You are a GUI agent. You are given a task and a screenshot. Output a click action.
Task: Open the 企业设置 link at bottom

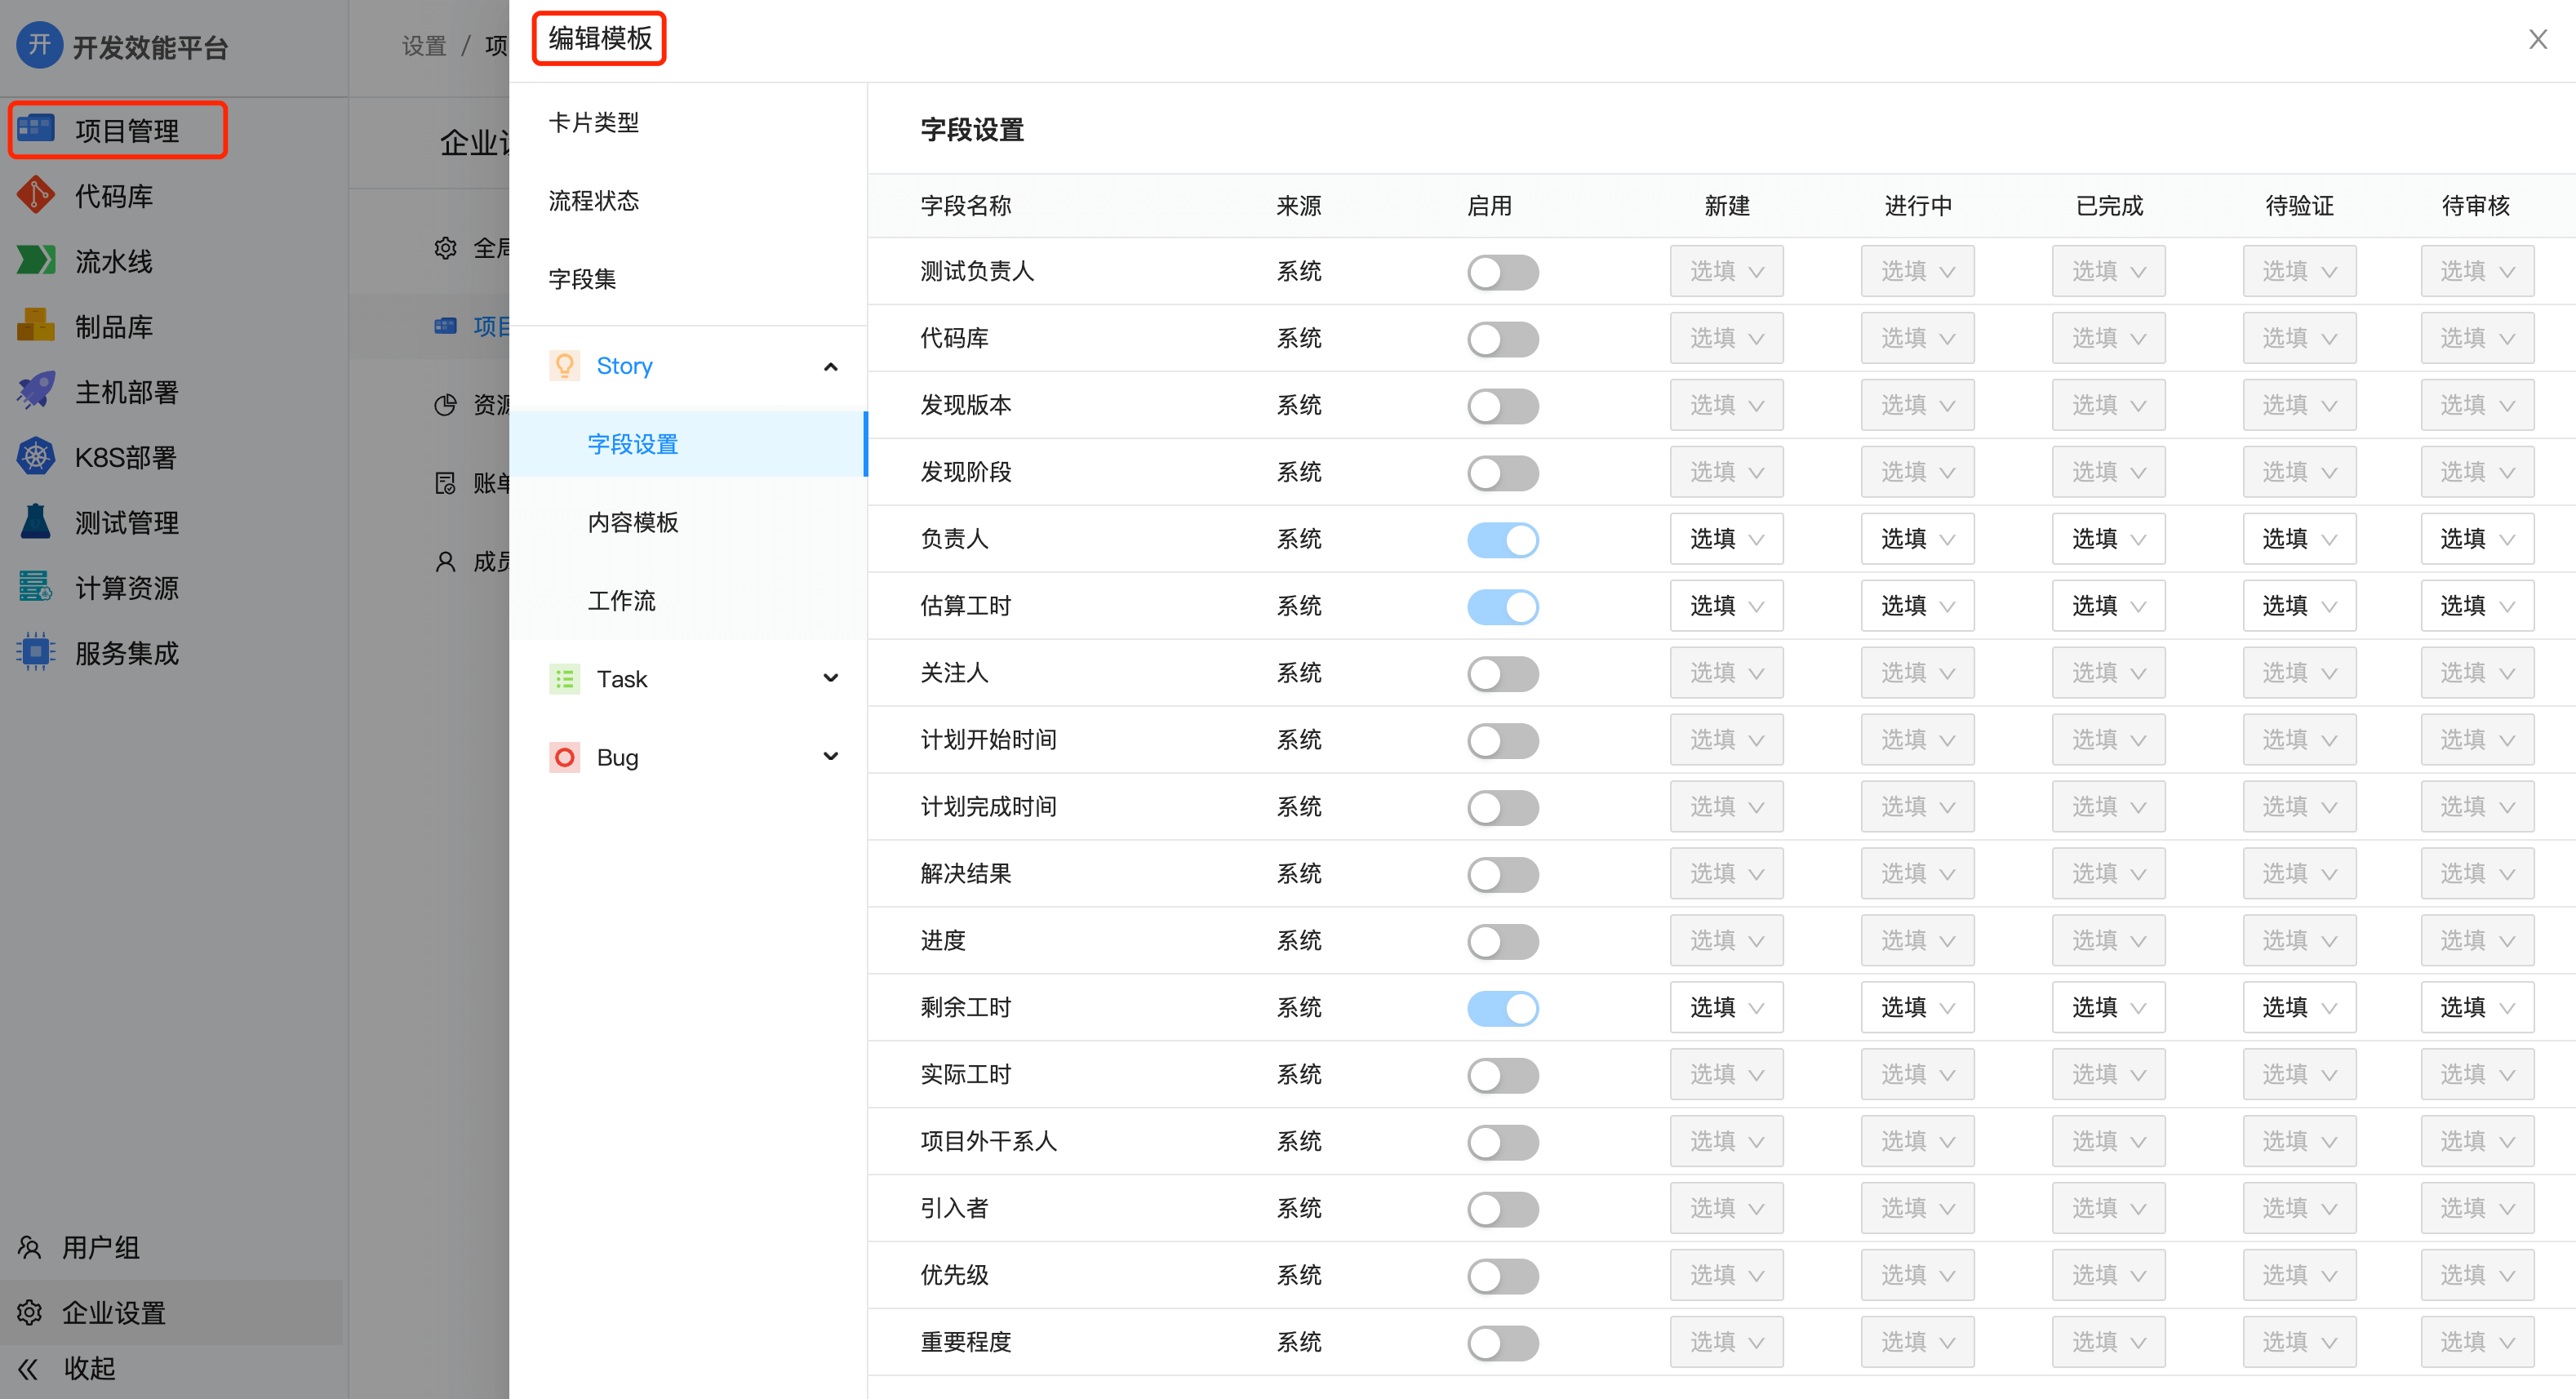pyautogui.click(x=113, y=1312)
